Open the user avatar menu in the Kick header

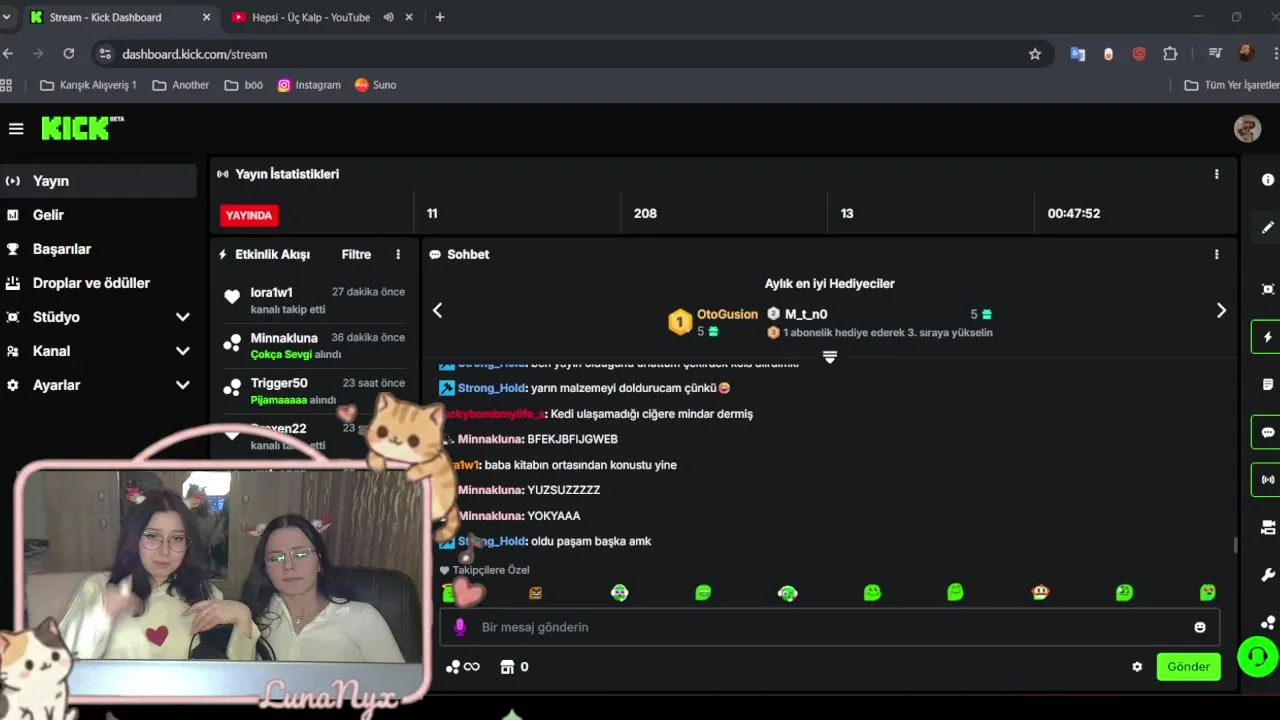pos(1247,129)
